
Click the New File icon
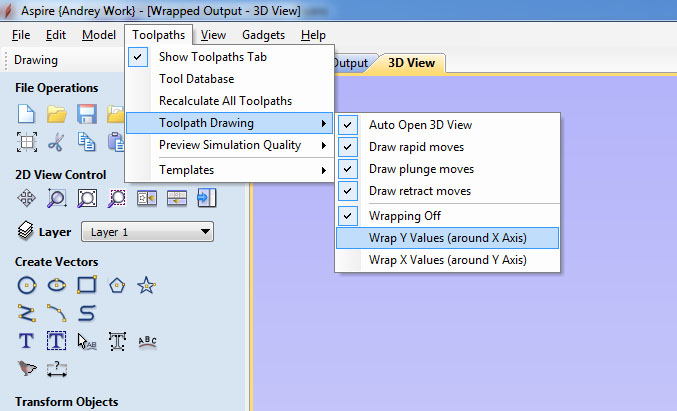[27, 113]
